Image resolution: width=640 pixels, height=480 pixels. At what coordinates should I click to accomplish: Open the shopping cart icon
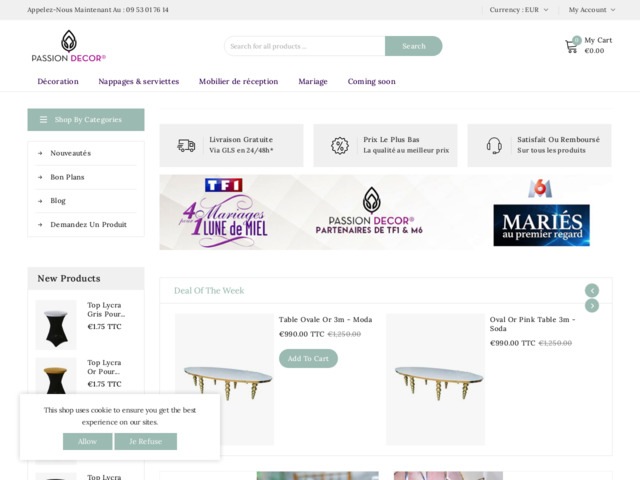click(571, 46)
